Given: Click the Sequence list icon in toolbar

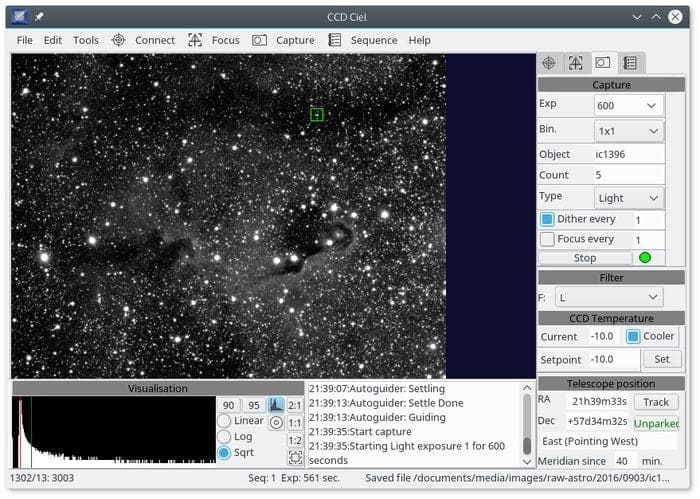Looking at the screenshot, I should (x=334, y=40).
